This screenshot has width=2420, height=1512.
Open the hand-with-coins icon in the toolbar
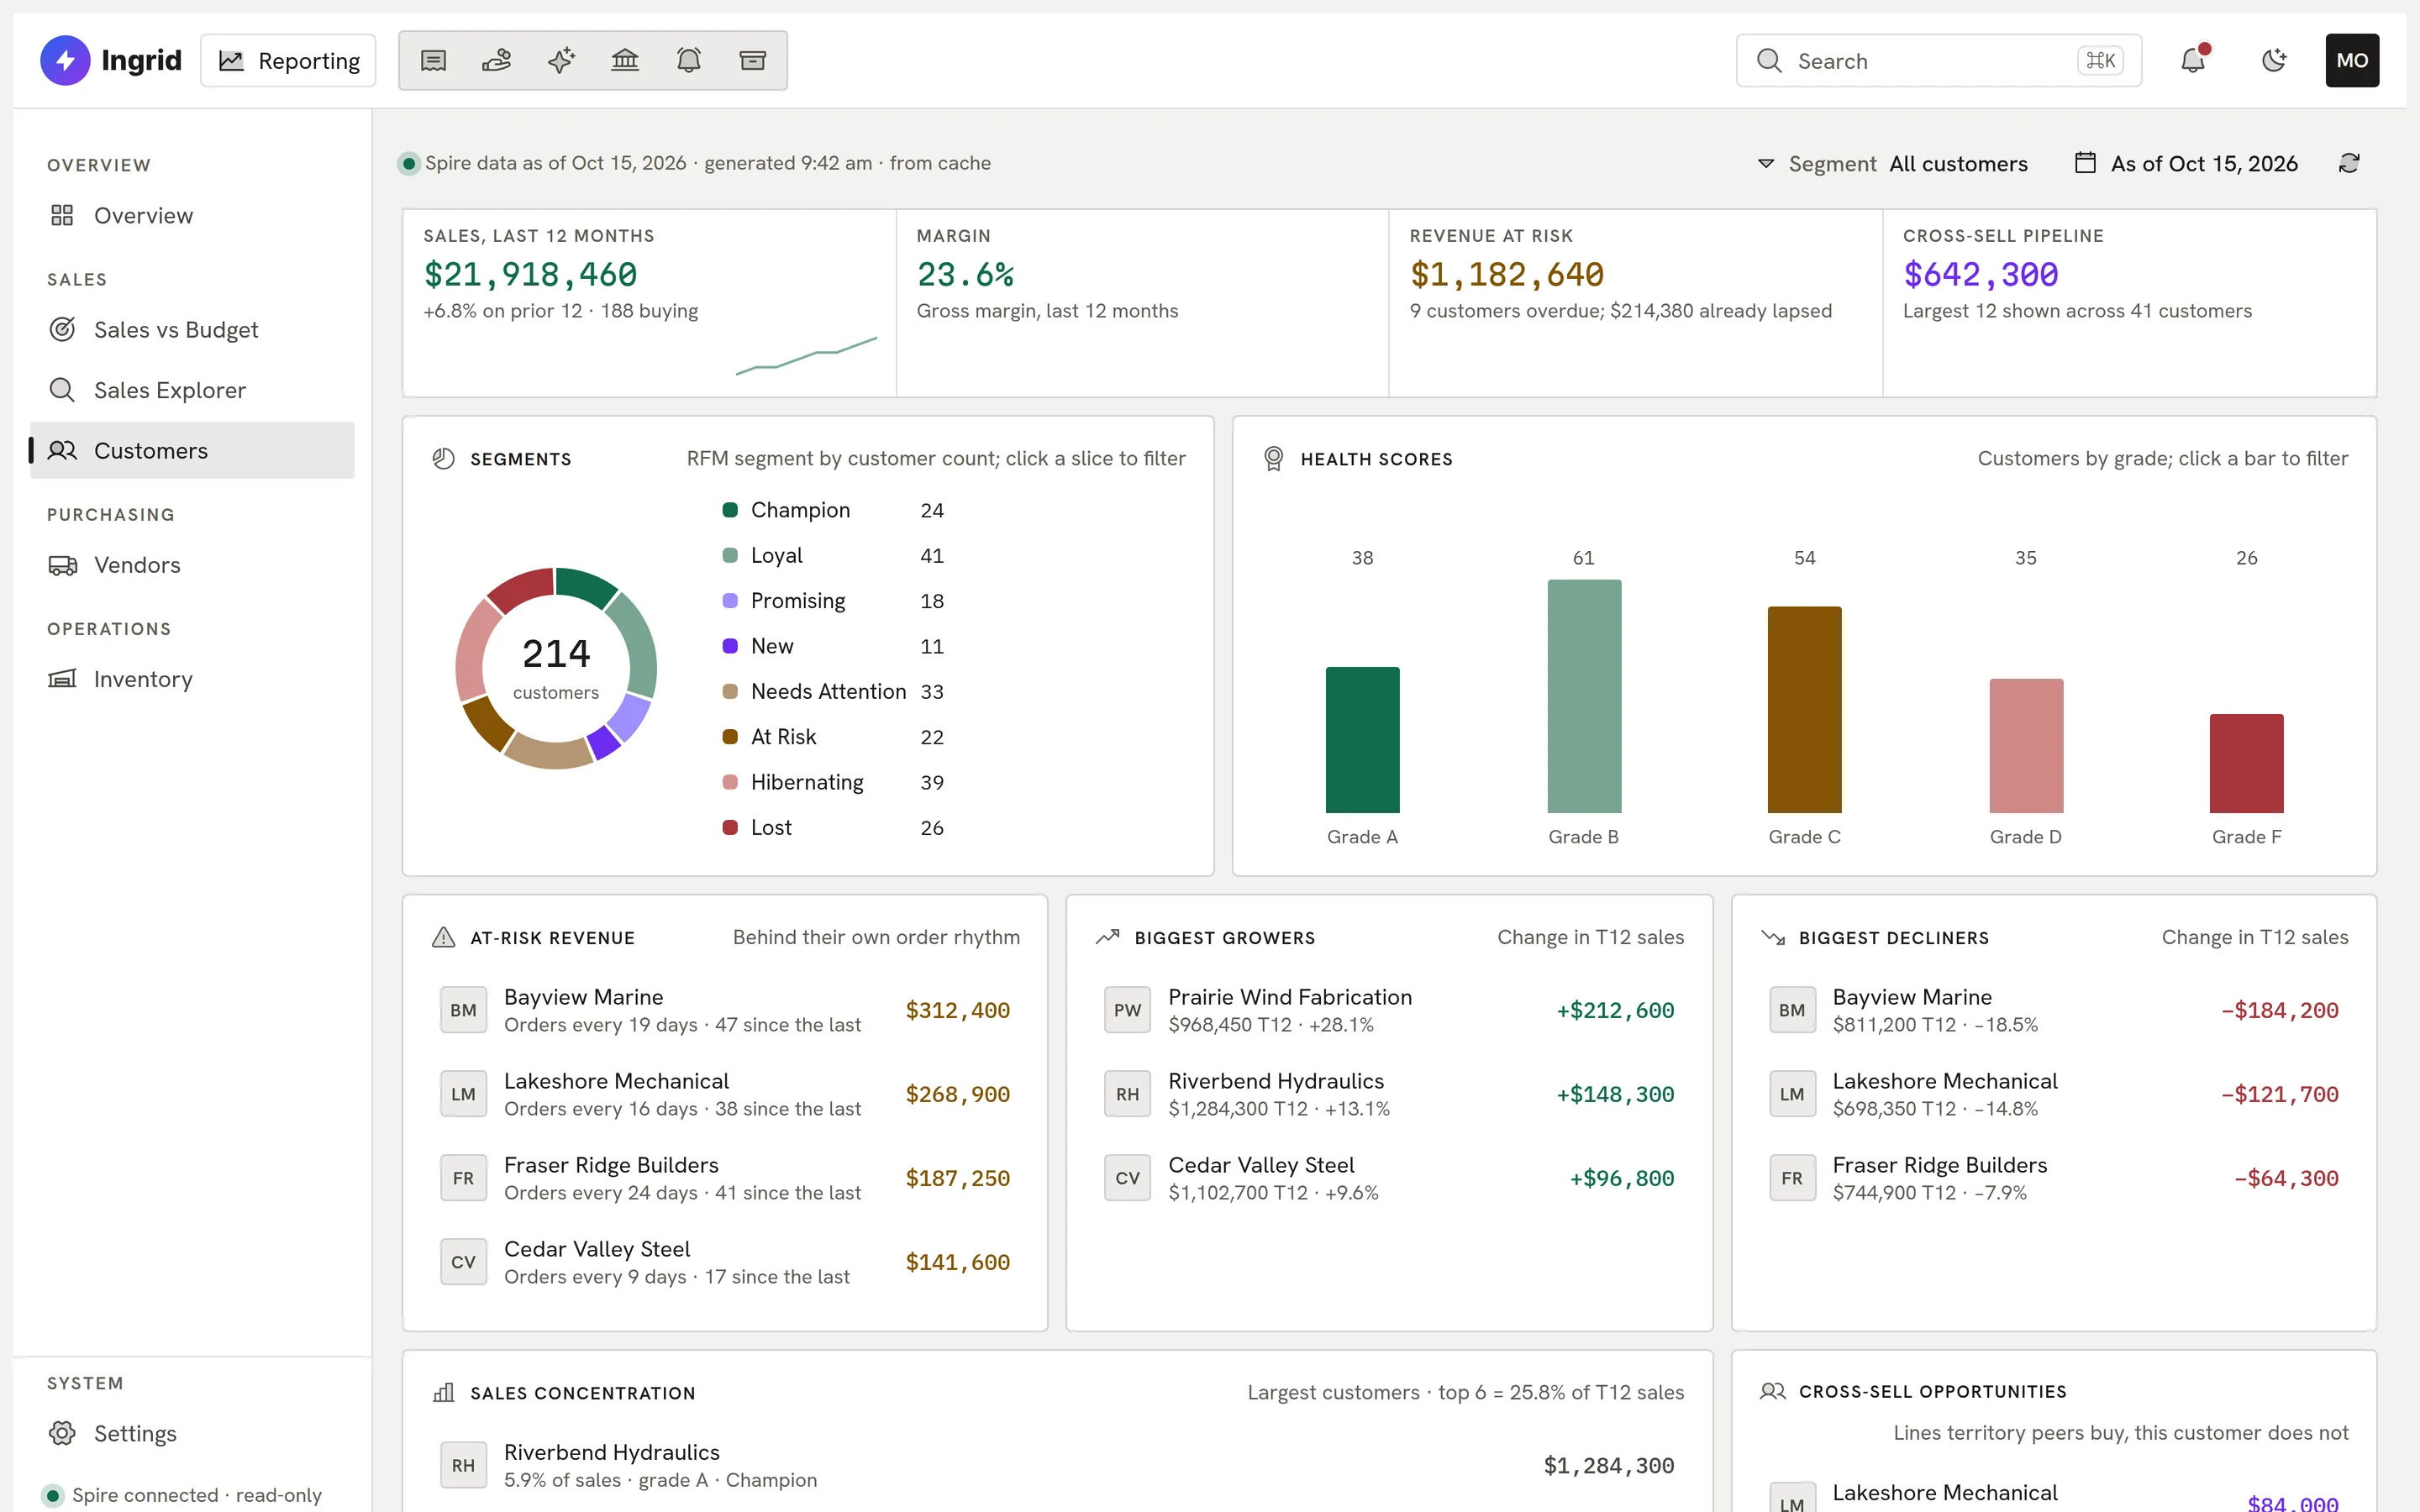(x=497, y=61)
